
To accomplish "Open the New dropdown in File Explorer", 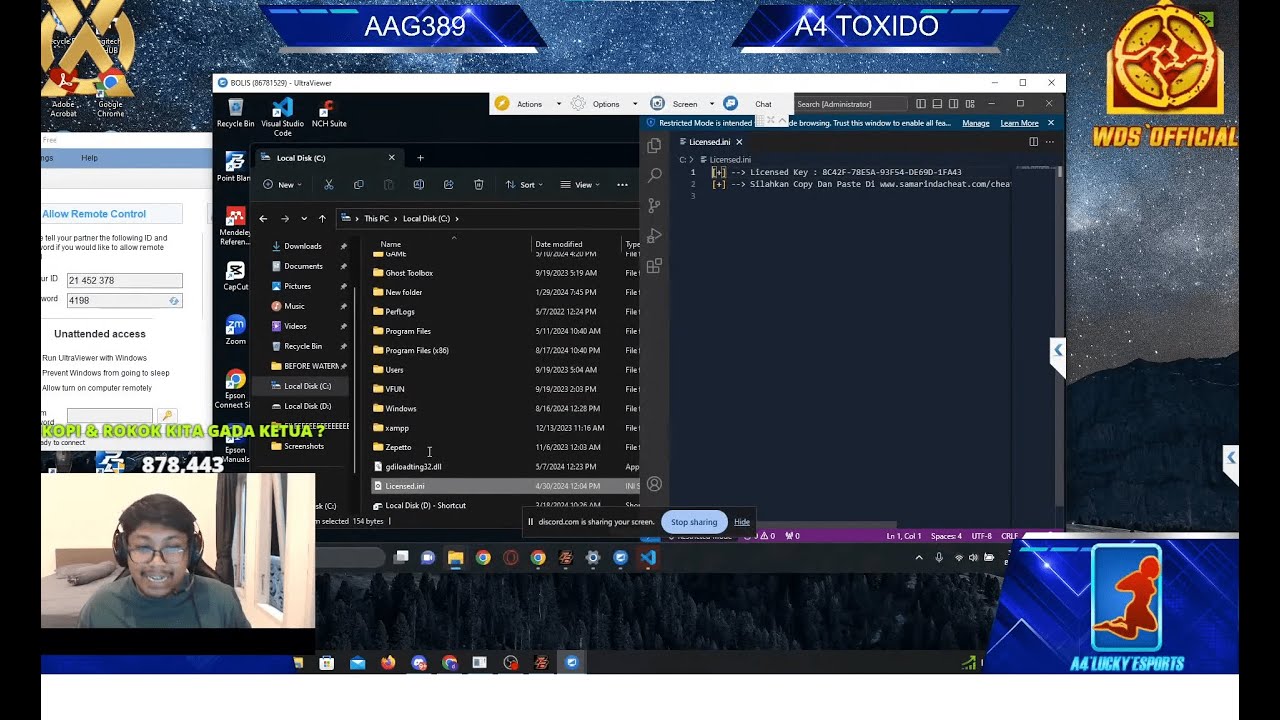I will point(282,185).
